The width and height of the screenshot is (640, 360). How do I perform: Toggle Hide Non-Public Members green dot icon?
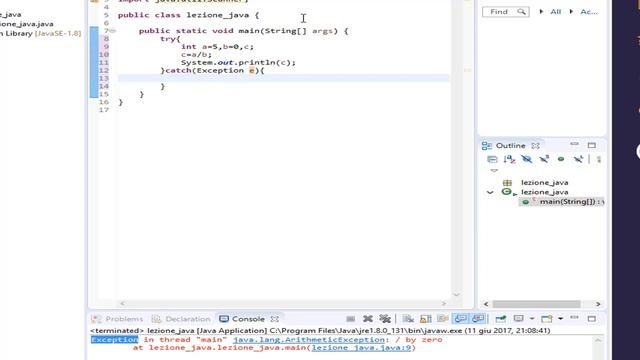click(561, 159)
